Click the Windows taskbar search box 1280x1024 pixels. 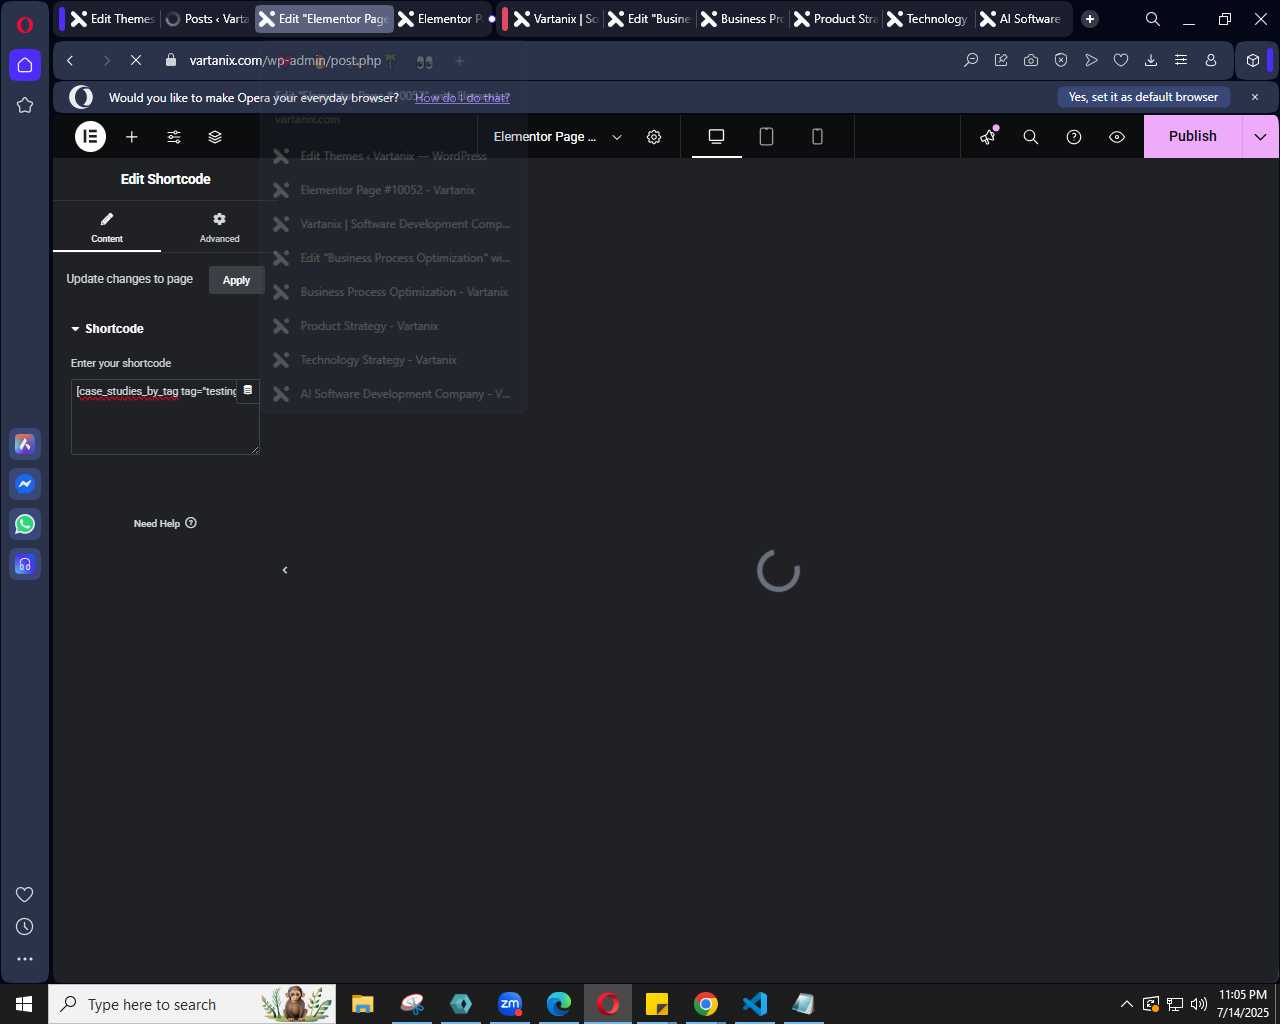tap(192, 1004)
